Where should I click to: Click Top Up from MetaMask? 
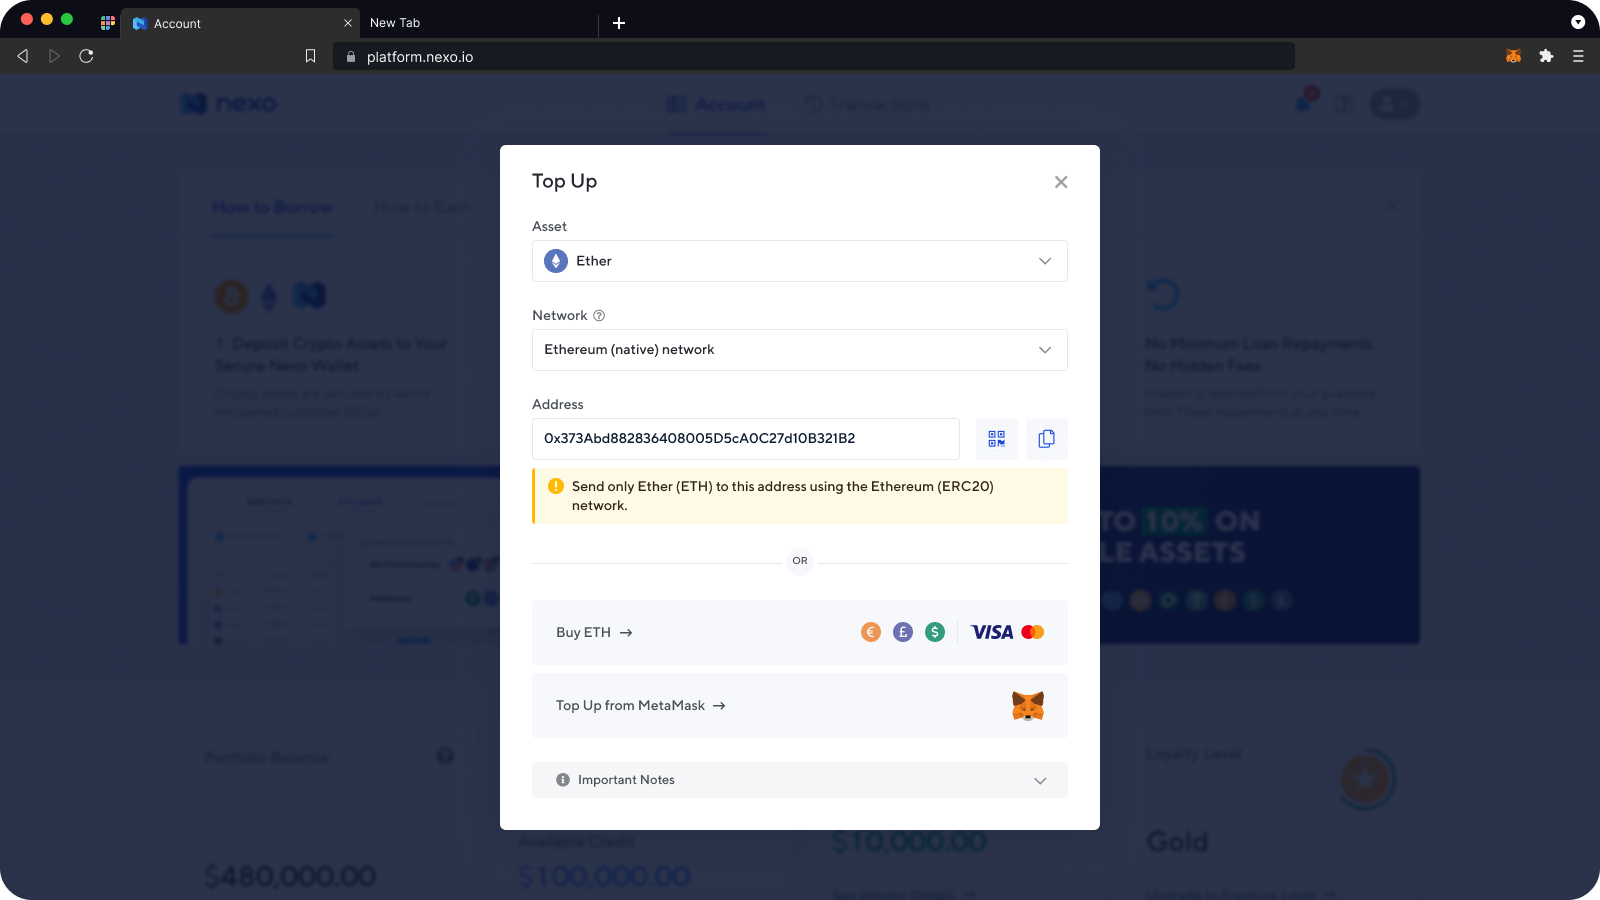click(800, 706)
